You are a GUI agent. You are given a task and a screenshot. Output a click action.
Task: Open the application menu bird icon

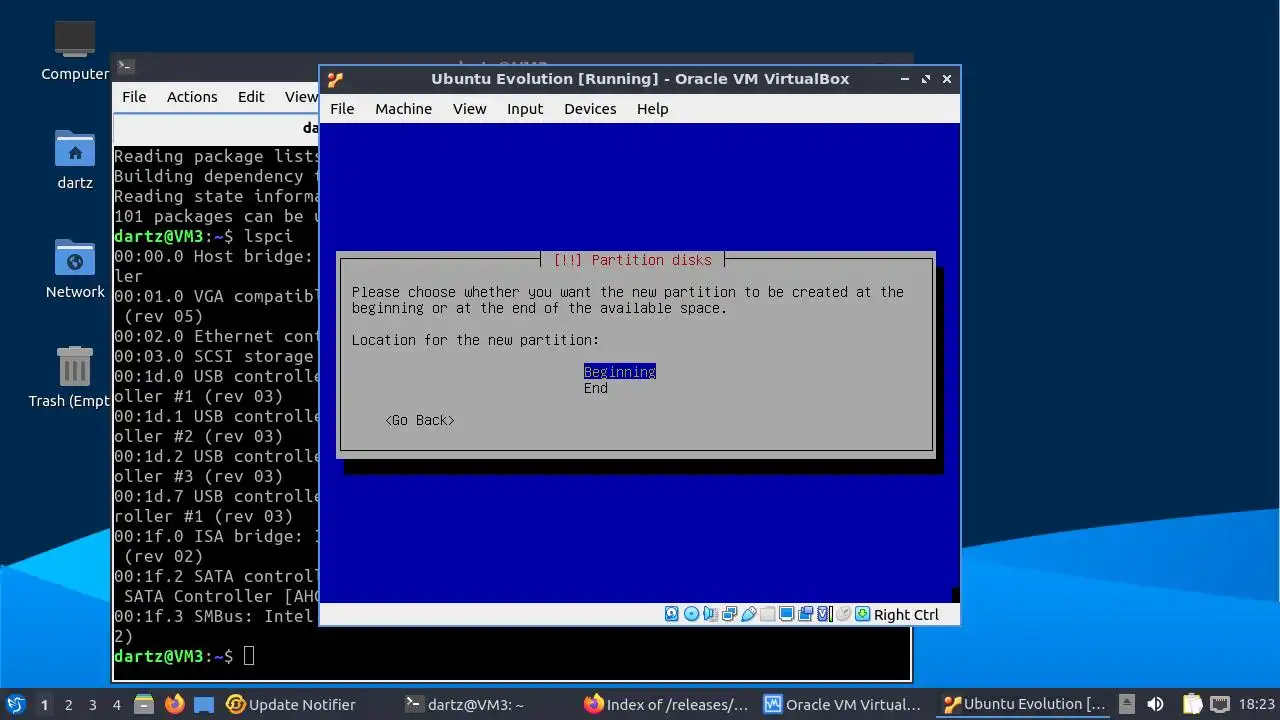coord(15,704)
